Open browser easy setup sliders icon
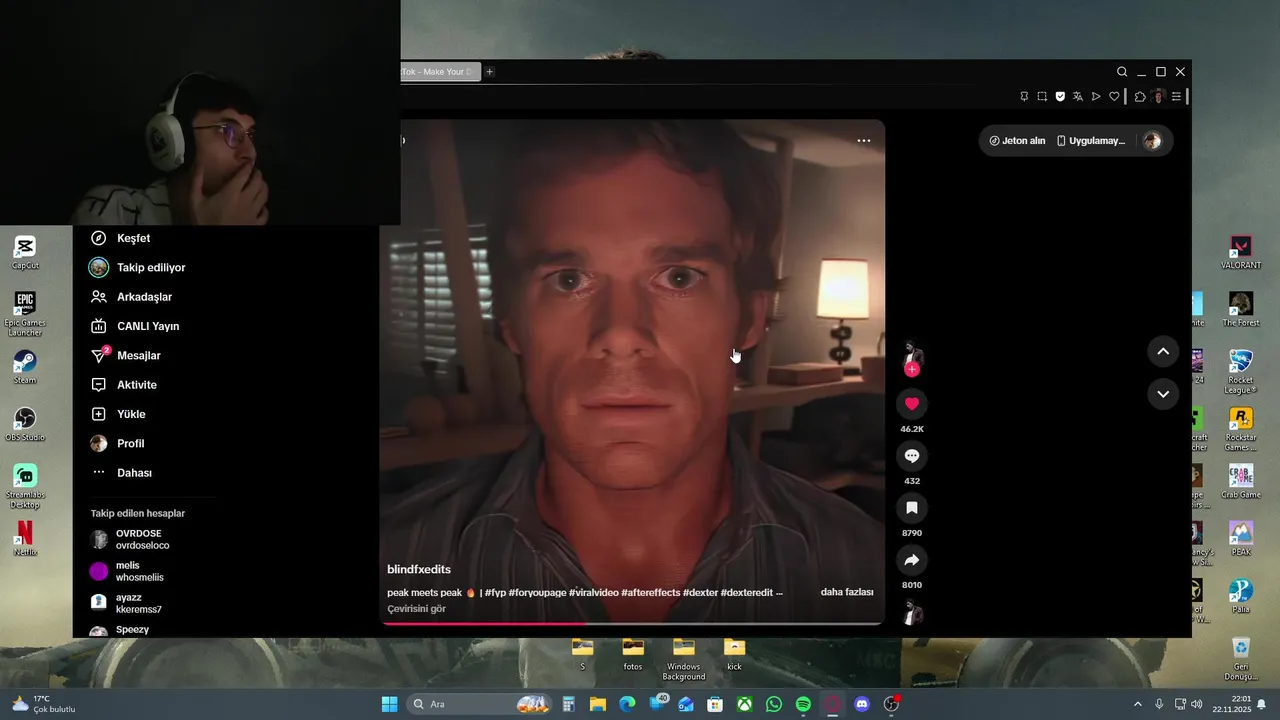Screen dimensions: 1280x720 tap(1176, 97)
